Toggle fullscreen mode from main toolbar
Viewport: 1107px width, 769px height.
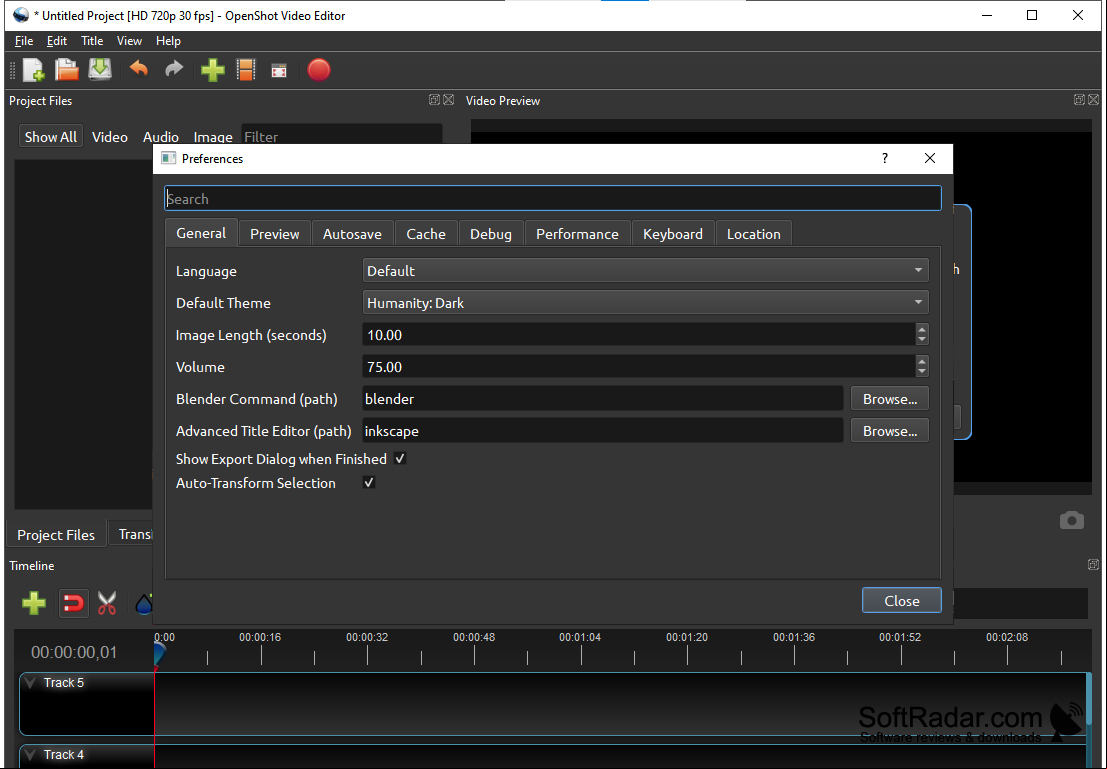[280, 70]
